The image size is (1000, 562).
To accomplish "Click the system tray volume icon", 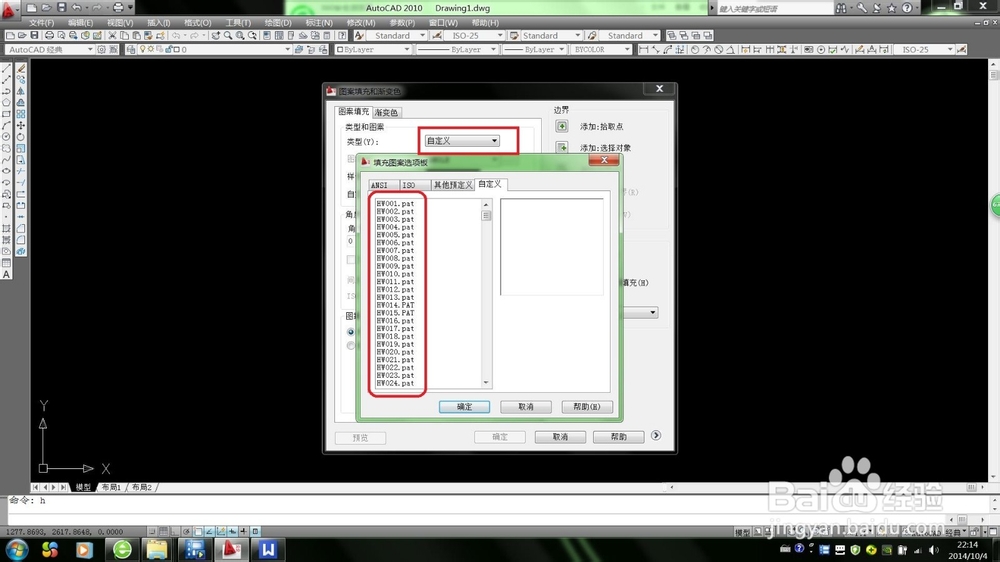I will tap(934, 549).
